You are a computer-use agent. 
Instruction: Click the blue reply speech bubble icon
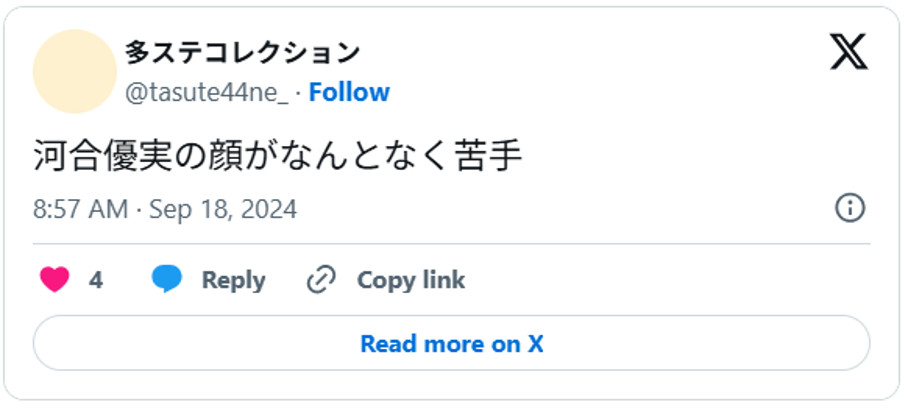(167, 280)
